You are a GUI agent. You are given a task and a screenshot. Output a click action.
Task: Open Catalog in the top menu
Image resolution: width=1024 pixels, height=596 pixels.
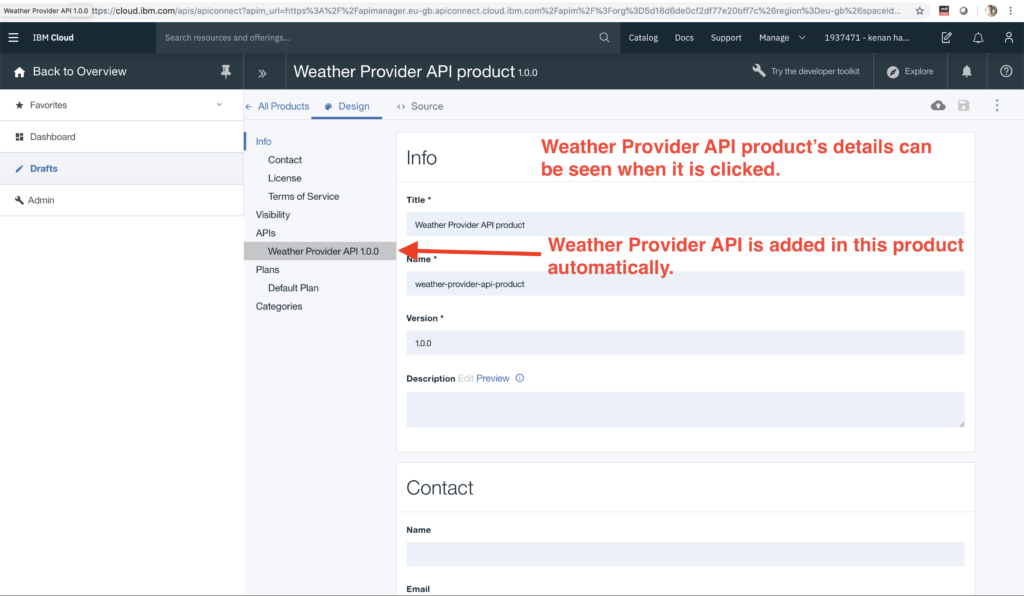click(643, 38)
